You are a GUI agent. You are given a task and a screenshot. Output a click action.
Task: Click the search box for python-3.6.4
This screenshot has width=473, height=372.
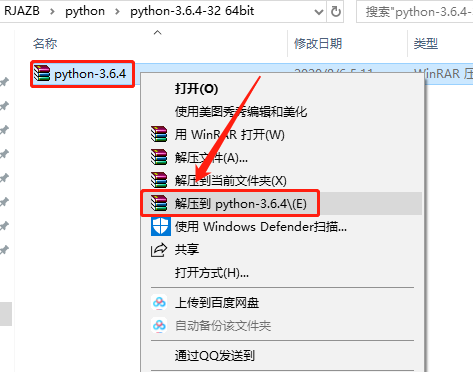click(x=415, y=12)
